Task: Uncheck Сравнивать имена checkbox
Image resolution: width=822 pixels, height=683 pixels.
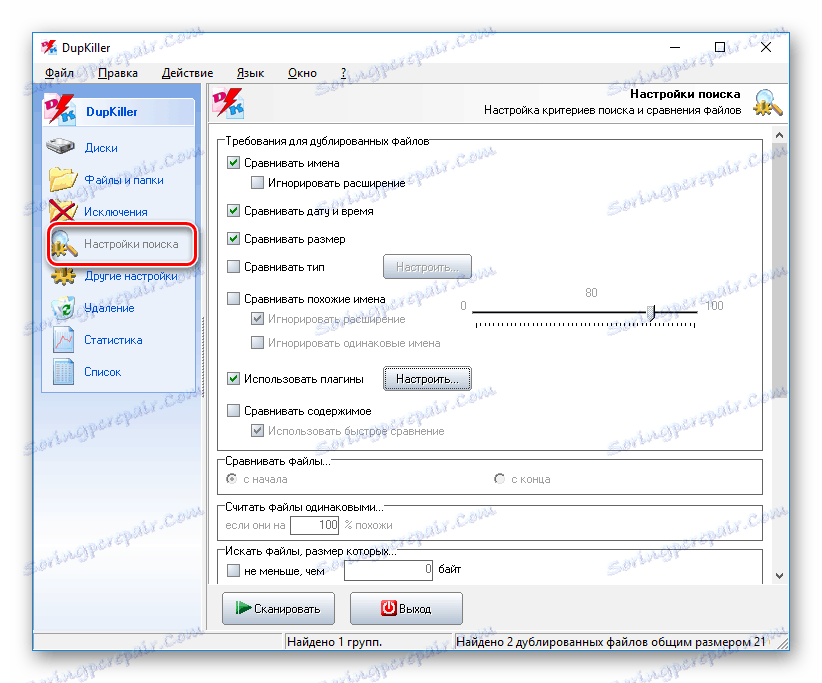Action: 233,162
